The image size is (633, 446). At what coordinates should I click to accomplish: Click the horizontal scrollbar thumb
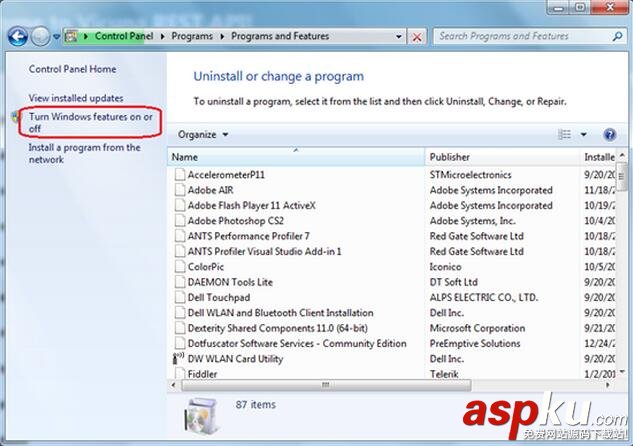(x=326, y=385)
